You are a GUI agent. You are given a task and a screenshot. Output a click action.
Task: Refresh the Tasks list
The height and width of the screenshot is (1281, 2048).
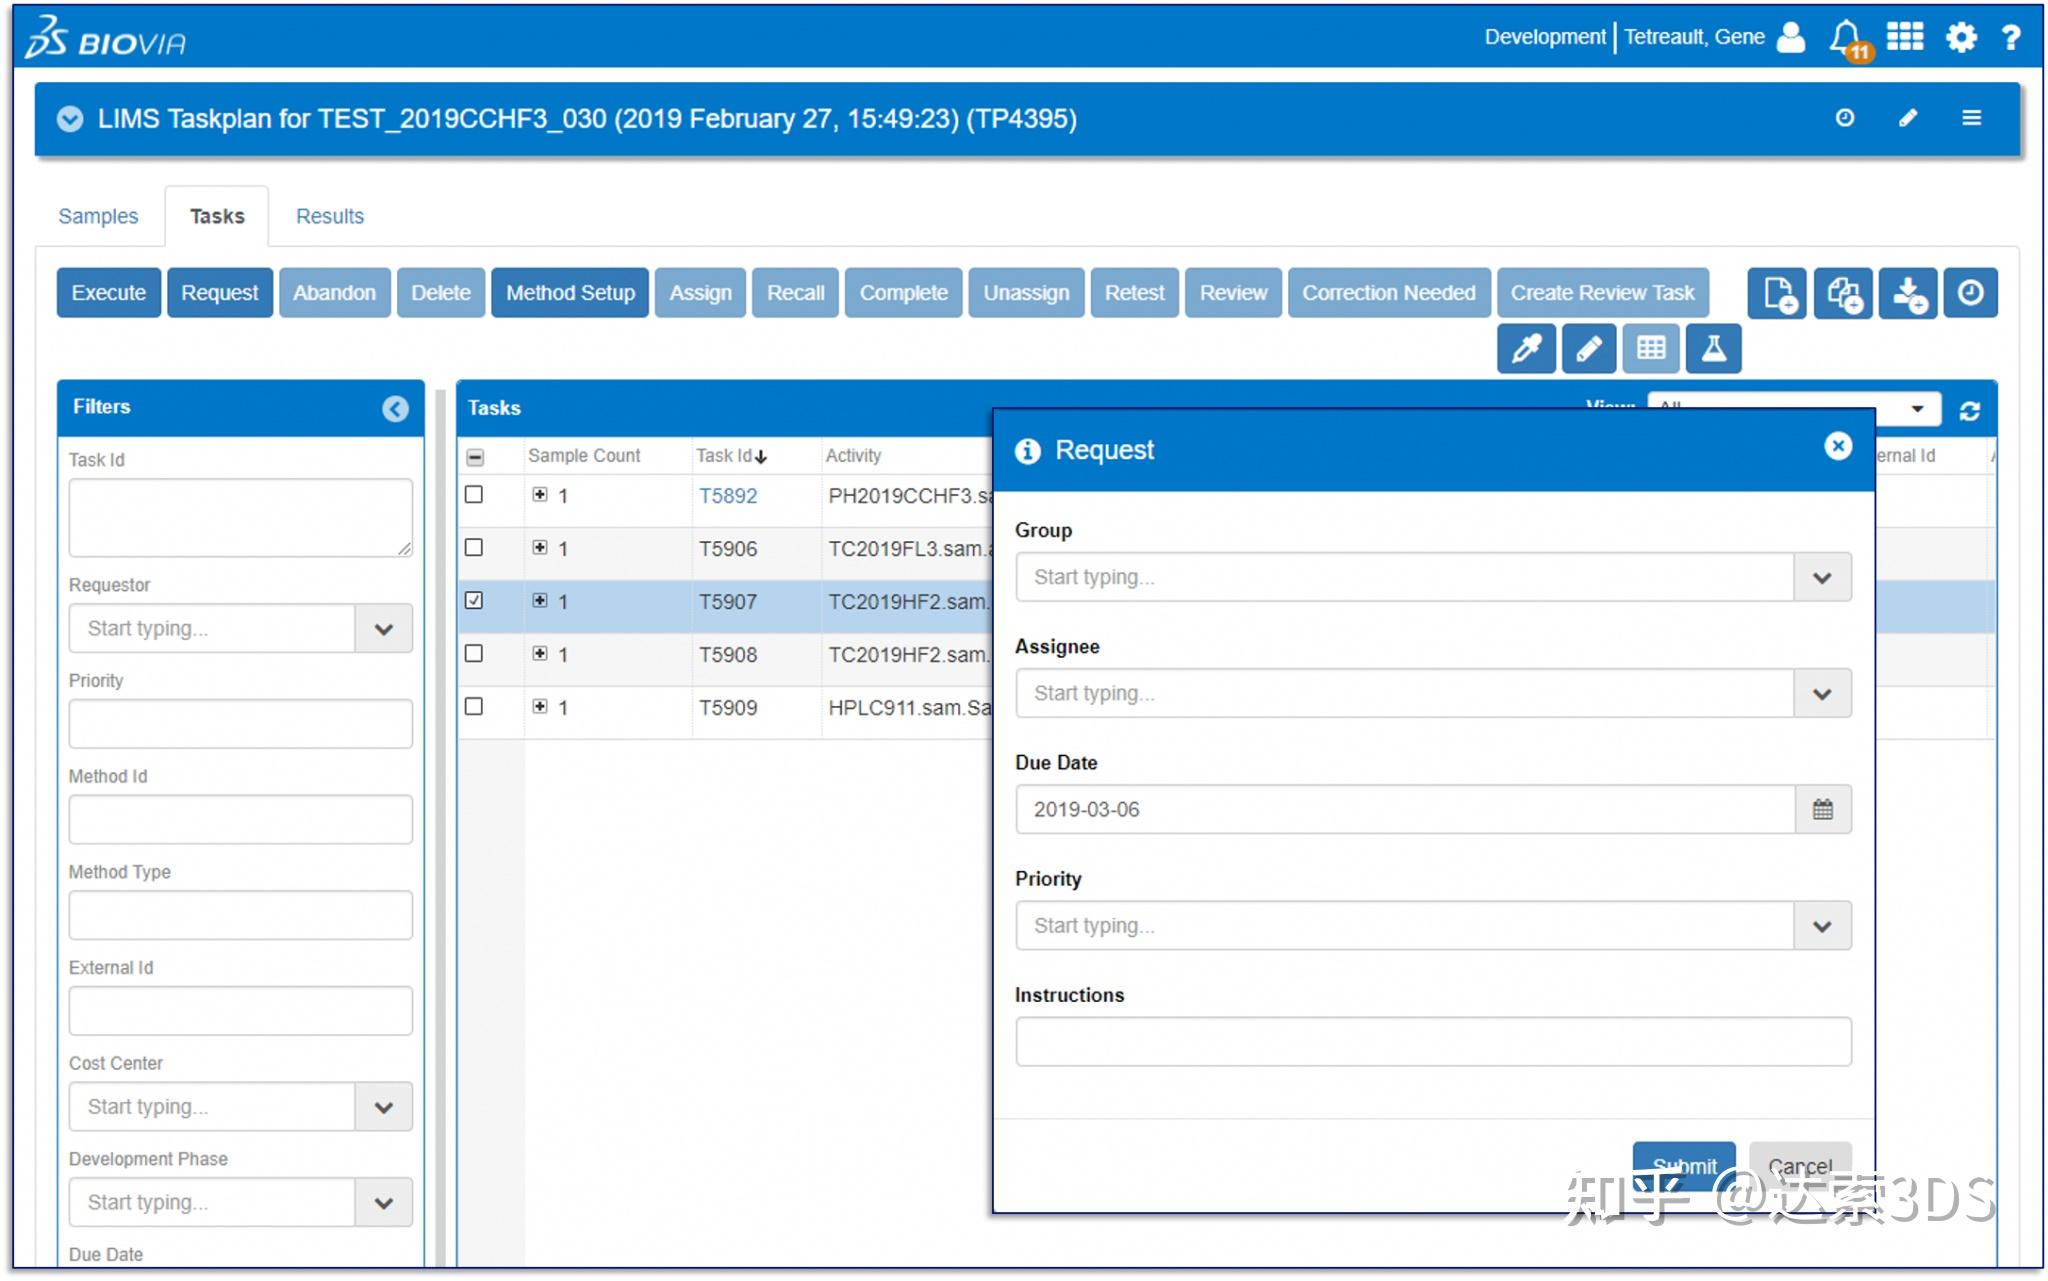coord(1969,411)
